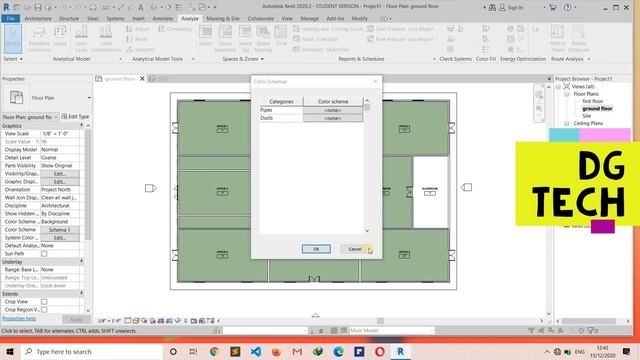Viewport: 640px width, 360px height.
Task: Open the Properties help link
Action: [x=19, y=319]
